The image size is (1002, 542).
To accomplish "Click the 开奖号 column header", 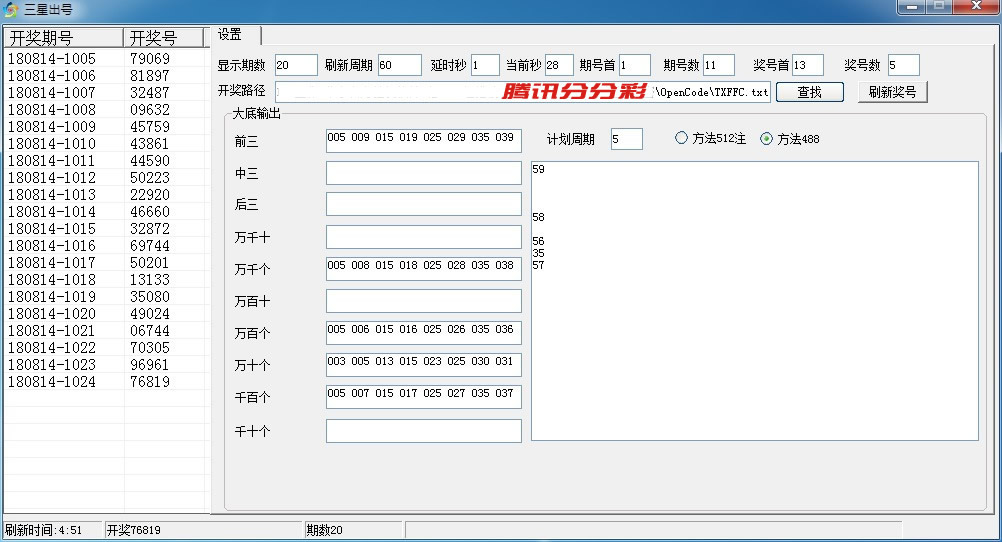I will [x=163, y=38].
